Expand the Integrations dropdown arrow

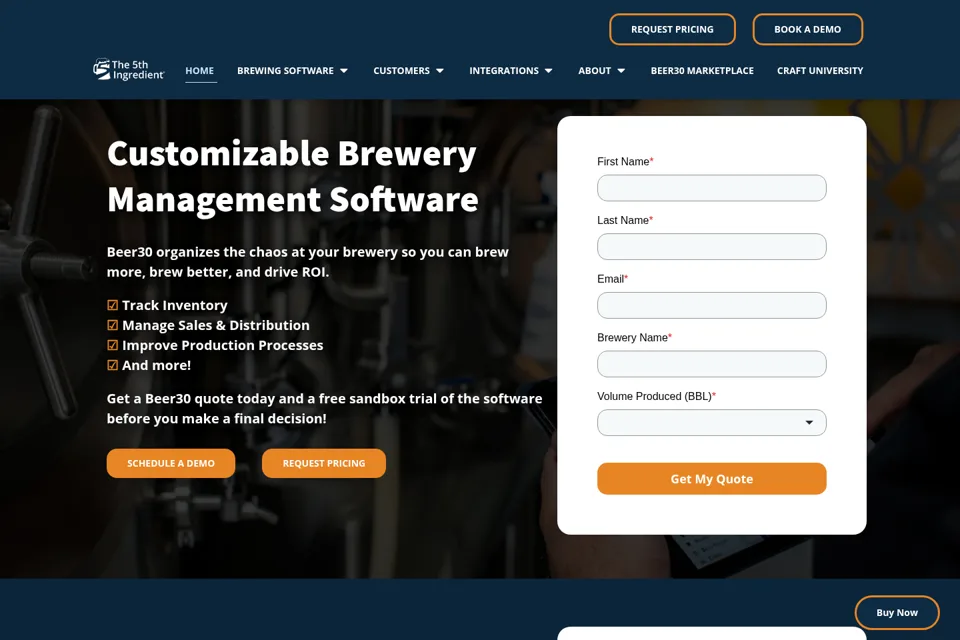point(549,71)
